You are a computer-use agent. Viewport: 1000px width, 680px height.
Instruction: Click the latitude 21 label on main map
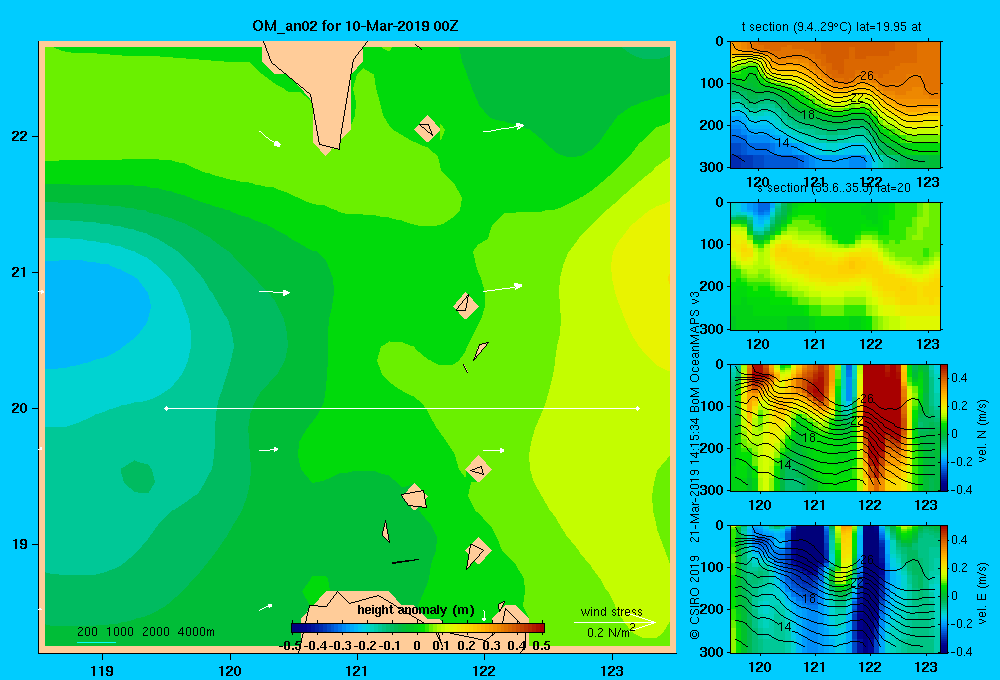[x=20, y=272]
